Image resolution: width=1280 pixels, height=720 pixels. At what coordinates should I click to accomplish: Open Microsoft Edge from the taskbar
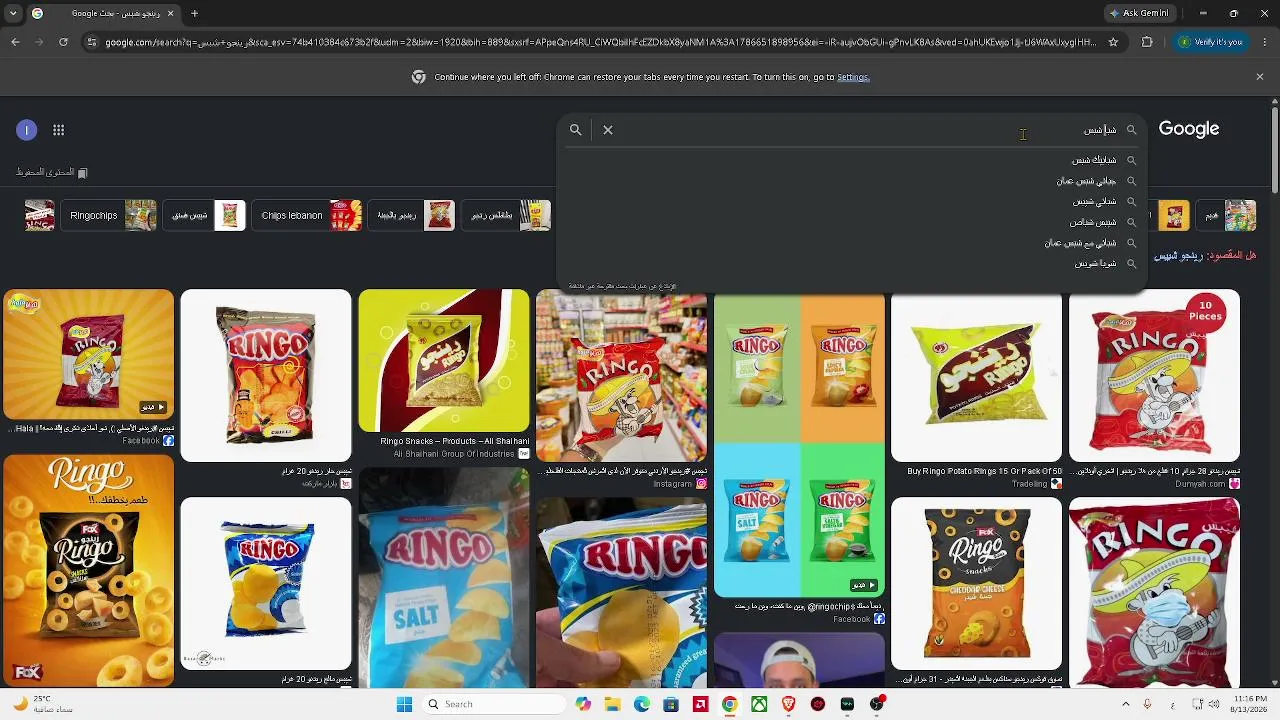[642, 704]
